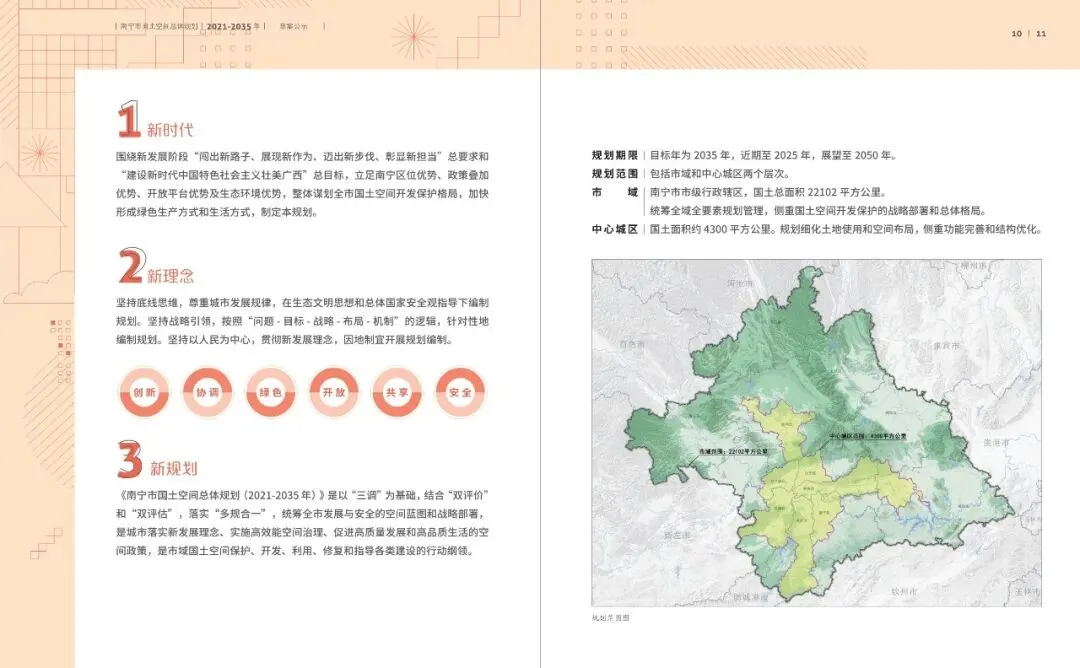Click the 新时代 section heading
Viewport: 1080px width, 668px height.
coord(170,129)
